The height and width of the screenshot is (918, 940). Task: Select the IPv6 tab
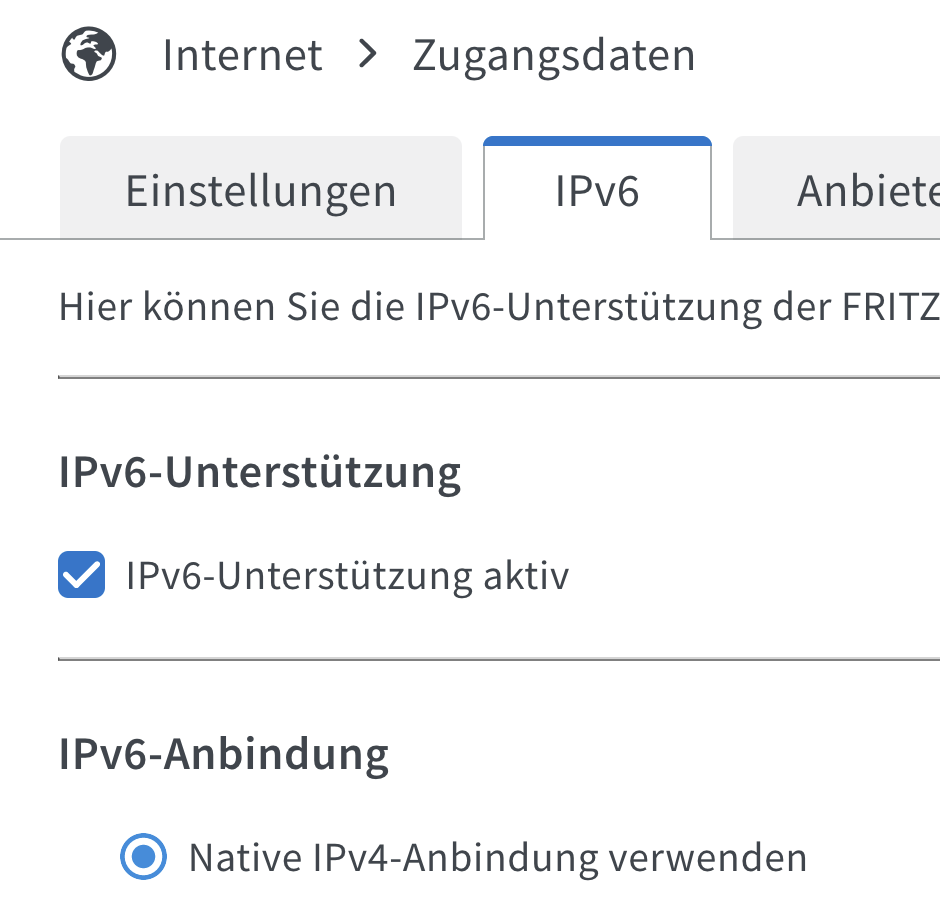point(597,190)
